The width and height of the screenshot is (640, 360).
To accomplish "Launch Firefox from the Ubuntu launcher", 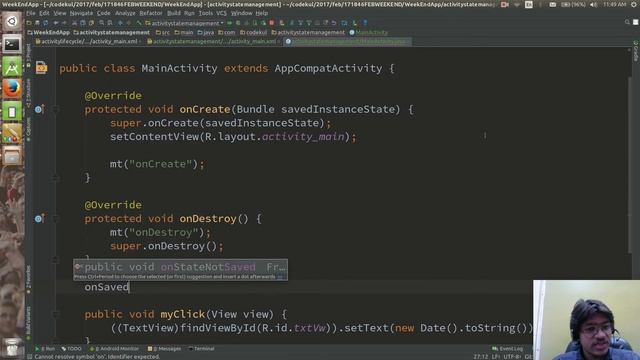I will point(12,89).
